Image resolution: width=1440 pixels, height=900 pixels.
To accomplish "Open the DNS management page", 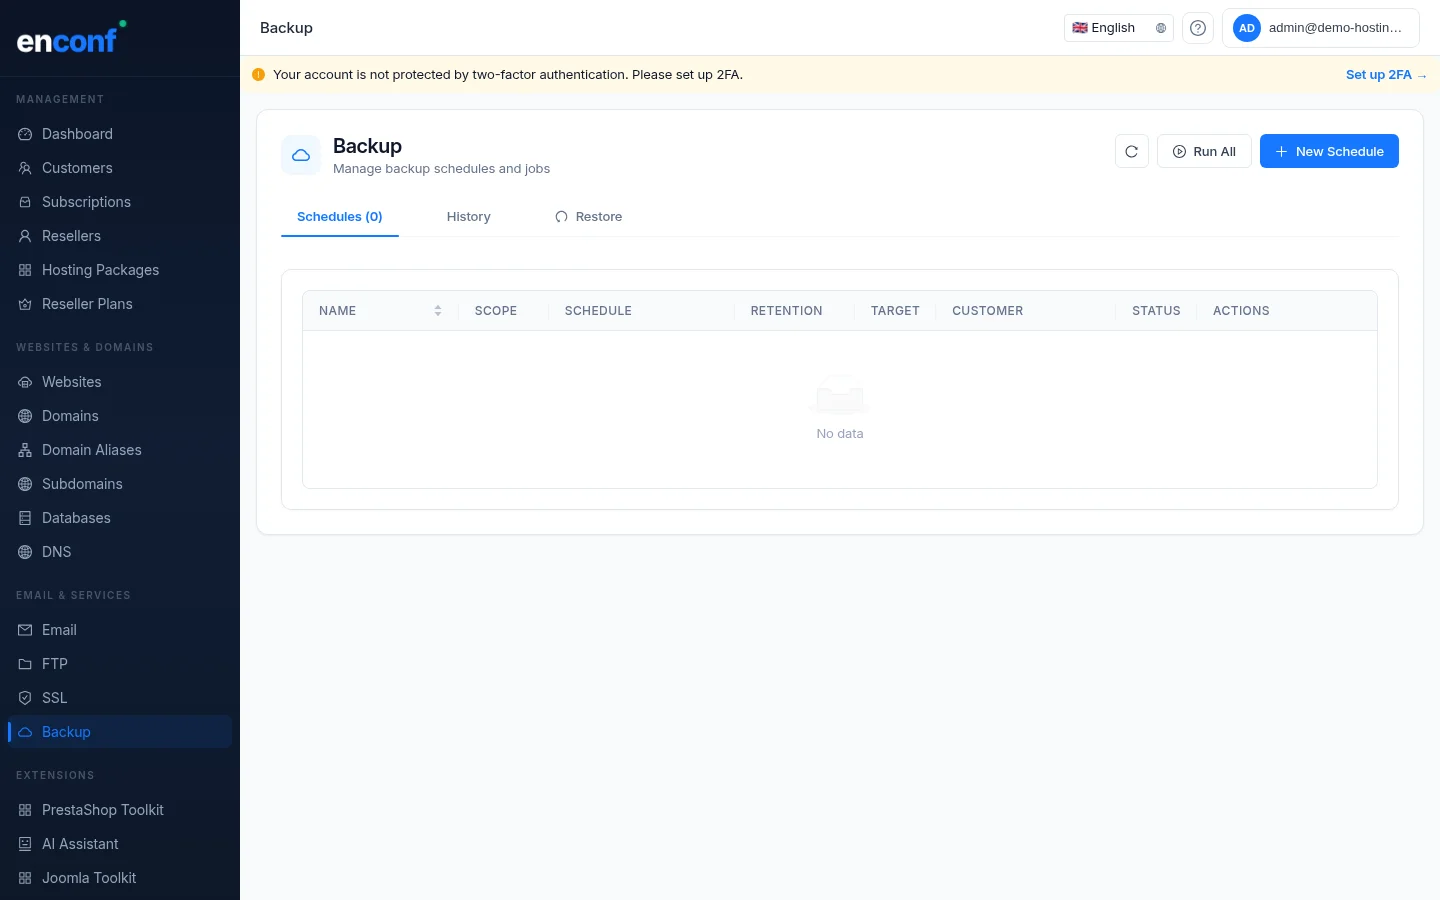I will coord(56,552).
